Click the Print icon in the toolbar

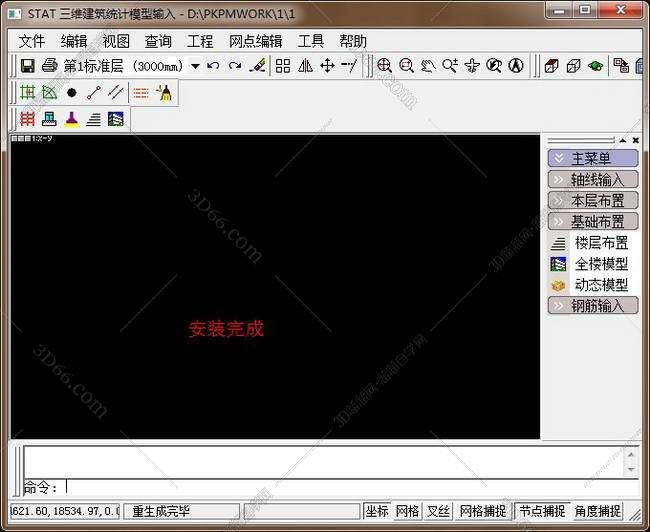point(50,66)
